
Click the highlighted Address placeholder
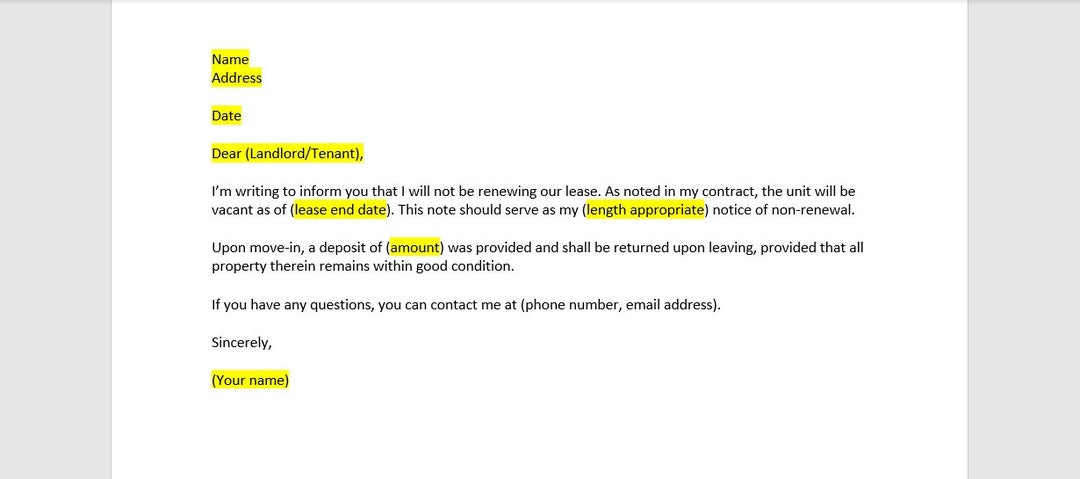(237, 78)
